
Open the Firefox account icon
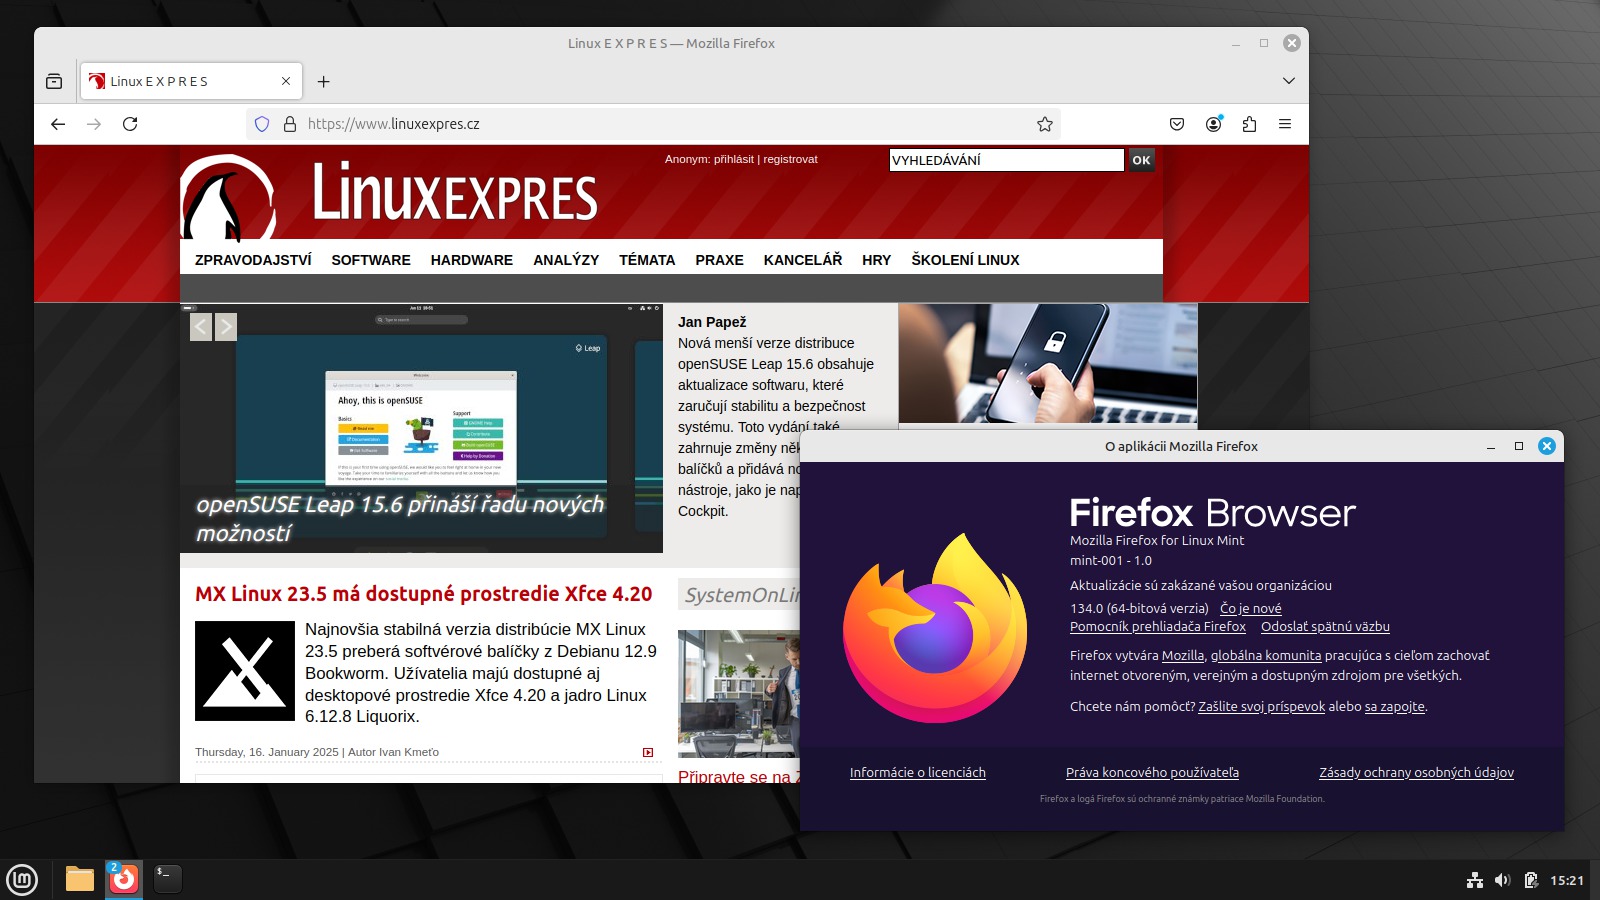1213,124
